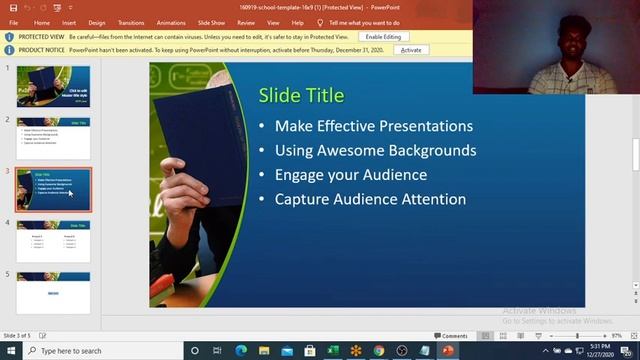Go to the Animations tab
Viewport: 640px width, 360px height.
171,23
